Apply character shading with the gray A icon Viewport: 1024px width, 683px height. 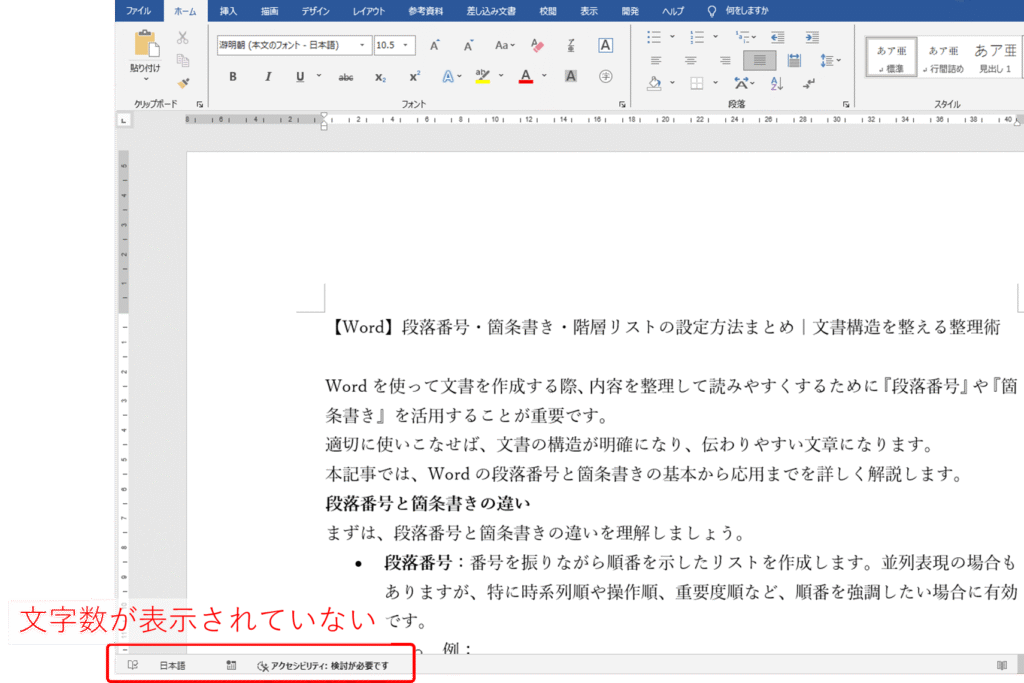click(x=571, y=76)
